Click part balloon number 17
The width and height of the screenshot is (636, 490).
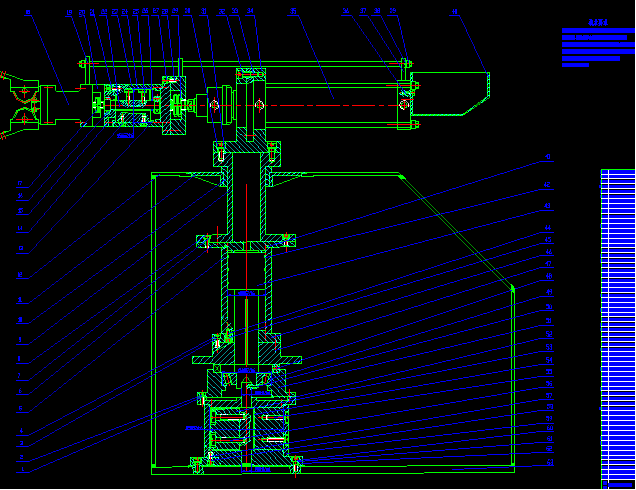coord(19,184)
